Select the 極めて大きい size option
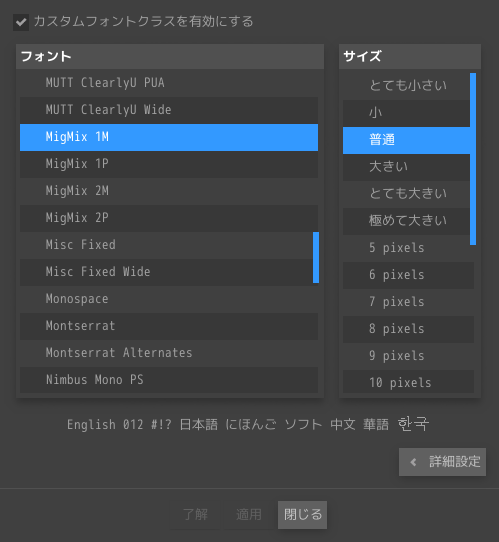499x542 pixels. 406,221
